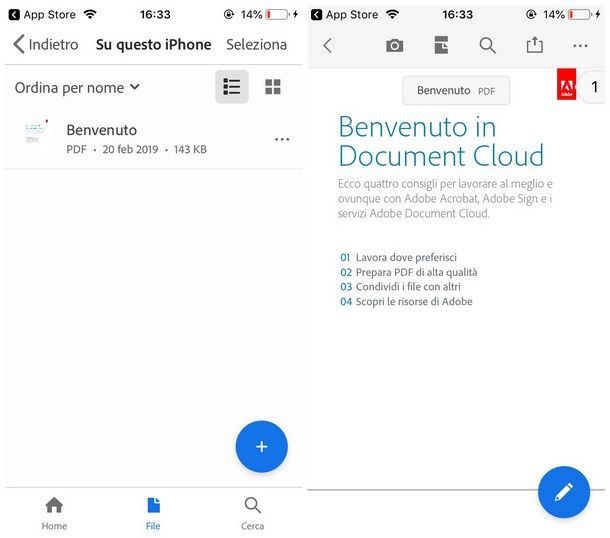This screenshot has width=610, height=538.
Task: Click the Benvenuto file thumbnail
Action: click(x=37, y=139)
